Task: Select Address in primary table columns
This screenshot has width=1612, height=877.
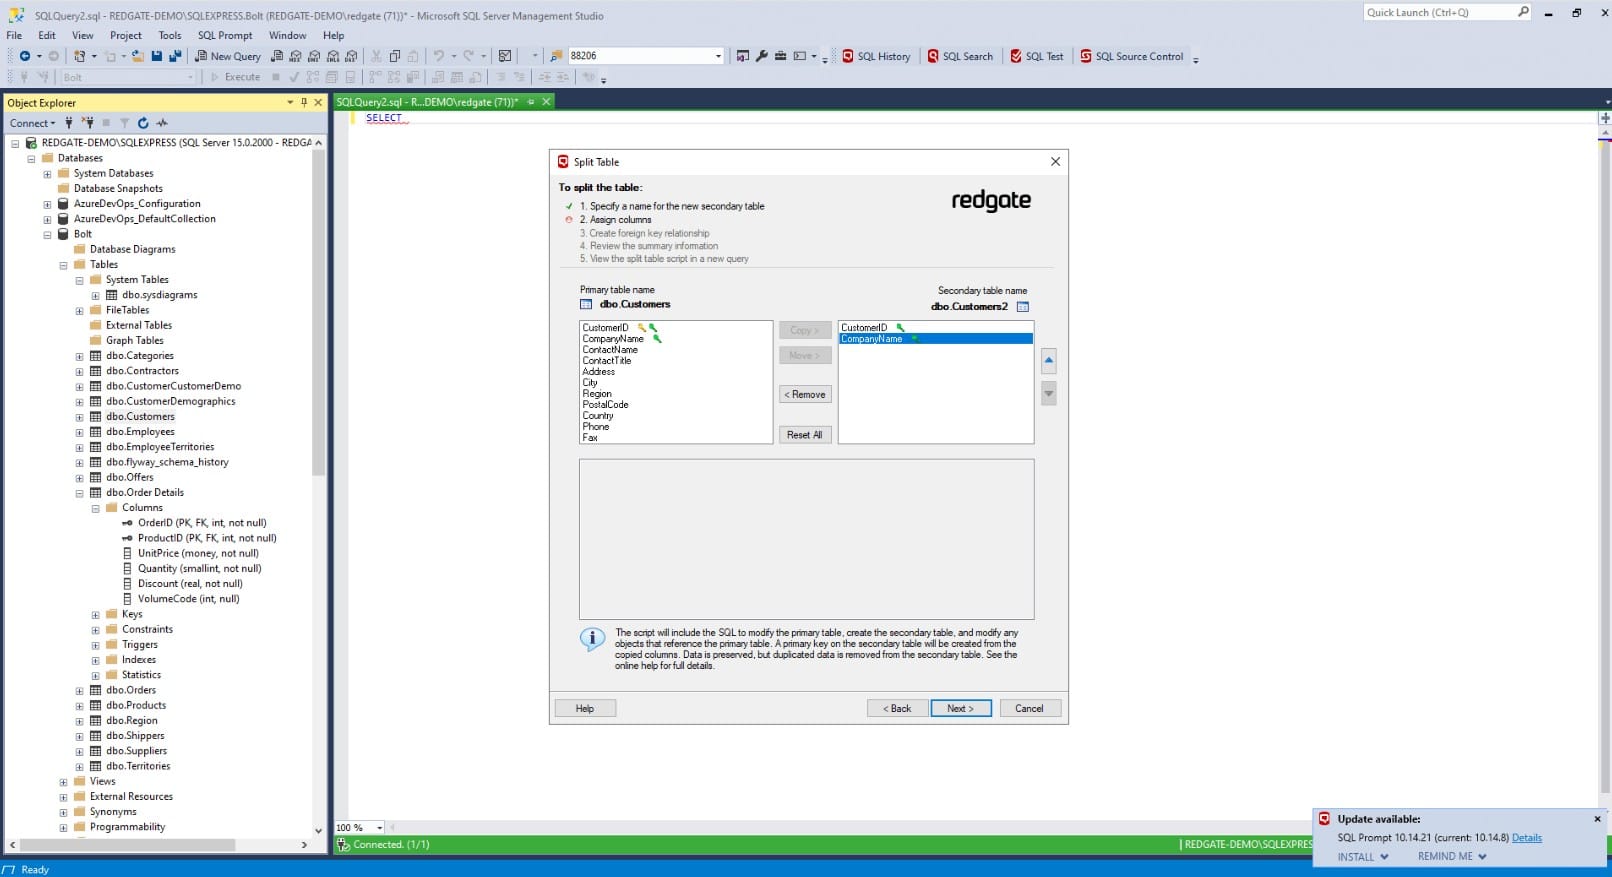Action: click(599, 372)
